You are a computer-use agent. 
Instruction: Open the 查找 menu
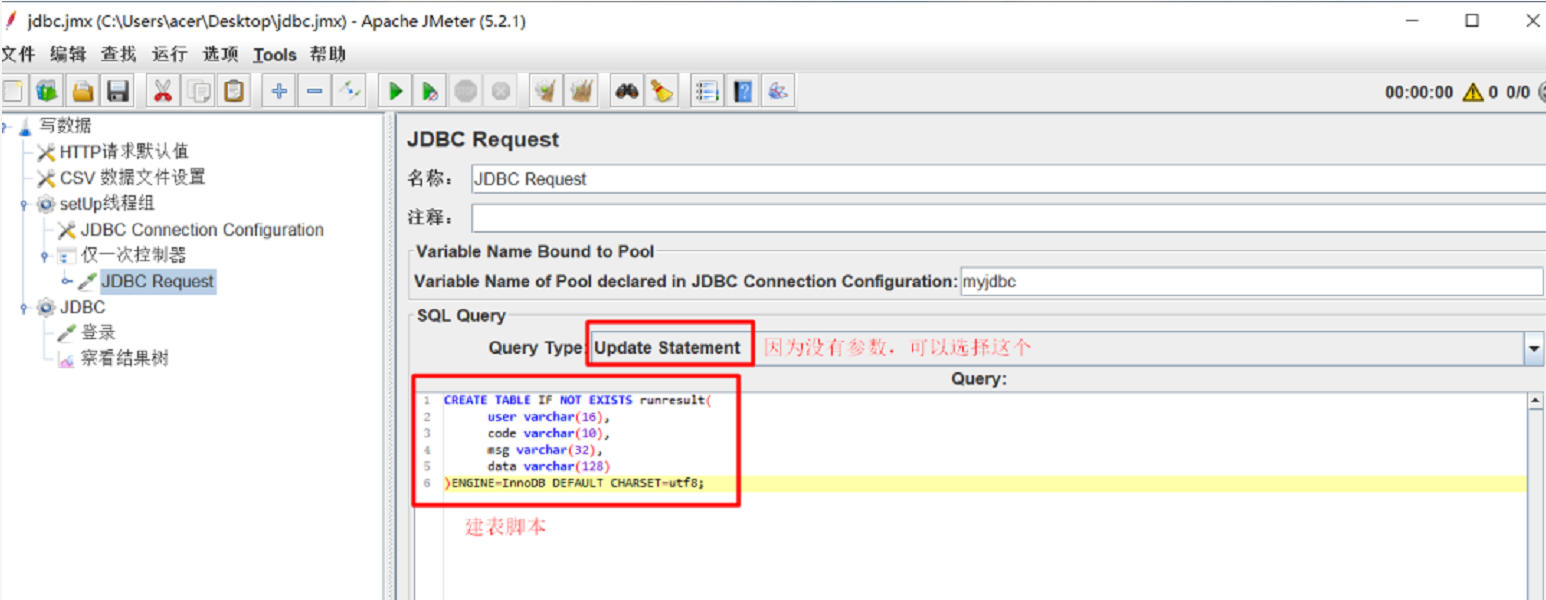[x=118, y=54]
